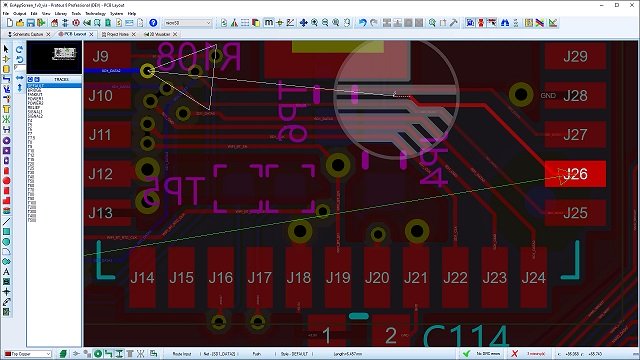
Task: Select the Selection arrow tool in left sidebar
Action: coord(6,49)
